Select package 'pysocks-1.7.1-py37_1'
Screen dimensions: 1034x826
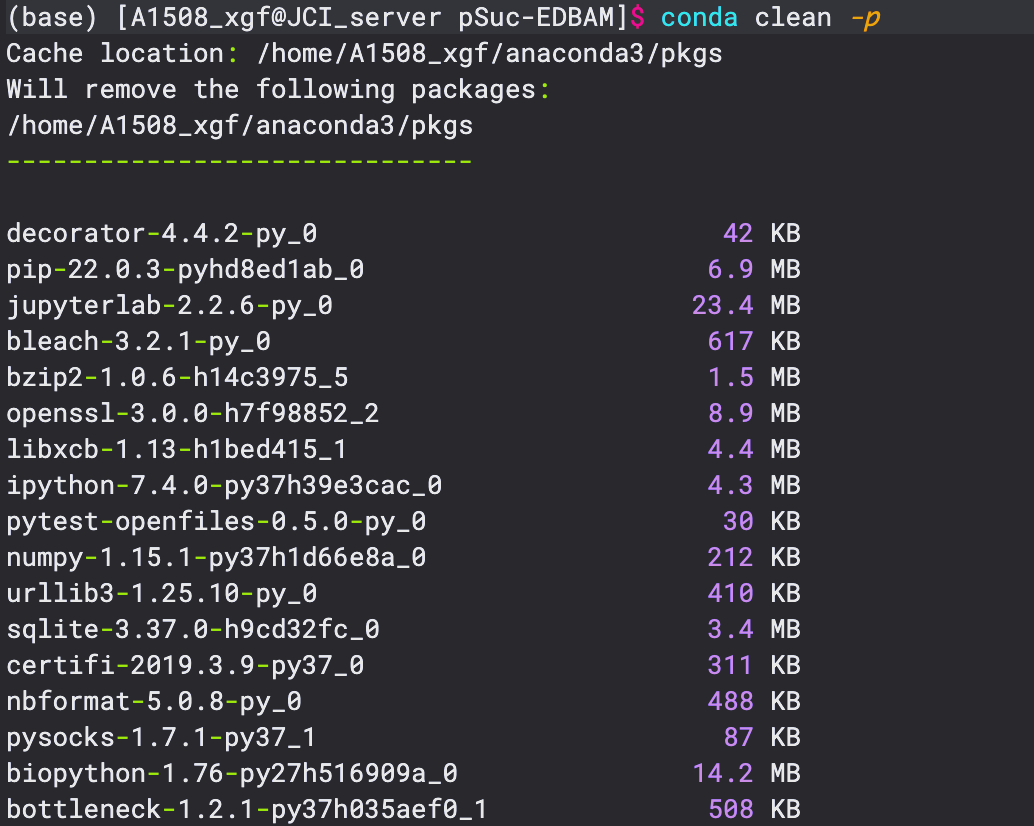(162, 738)
